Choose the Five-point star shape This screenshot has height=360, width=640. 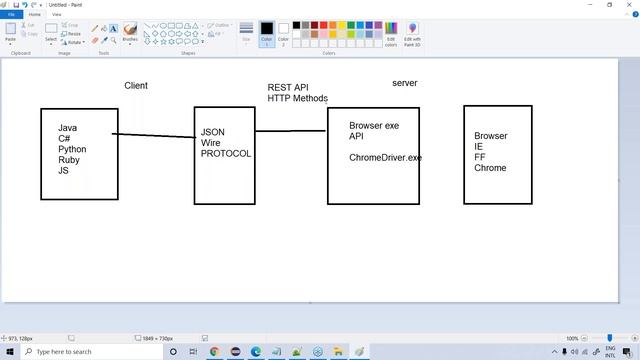(x=163, y=41)
